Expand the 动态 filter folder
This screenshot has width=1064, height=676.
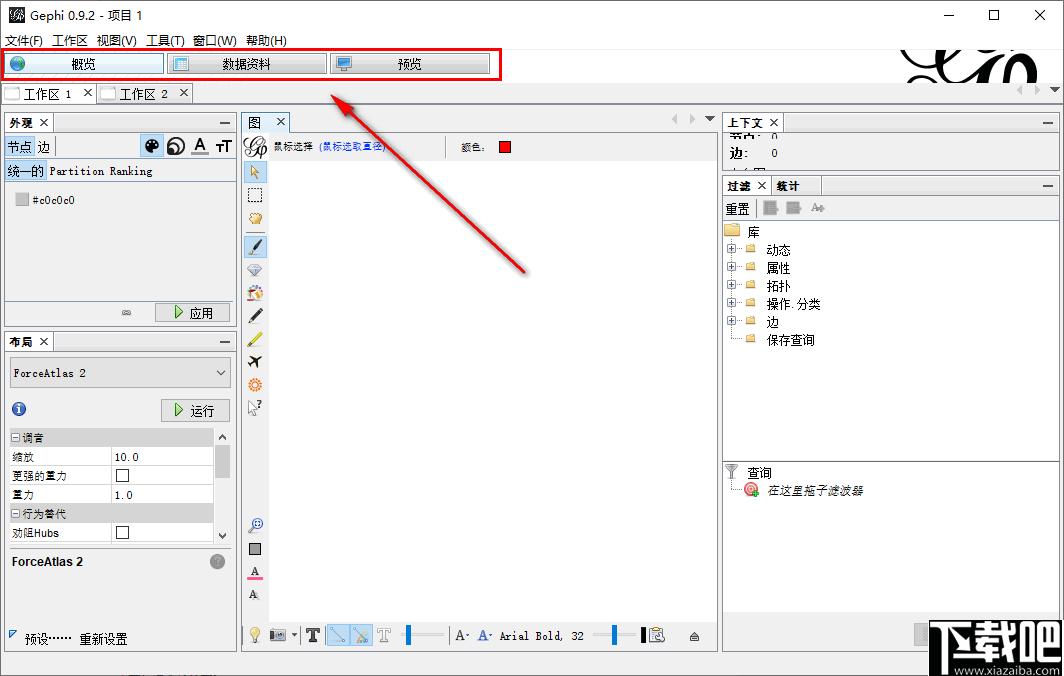pyautogui.click(x=732, y=248)
